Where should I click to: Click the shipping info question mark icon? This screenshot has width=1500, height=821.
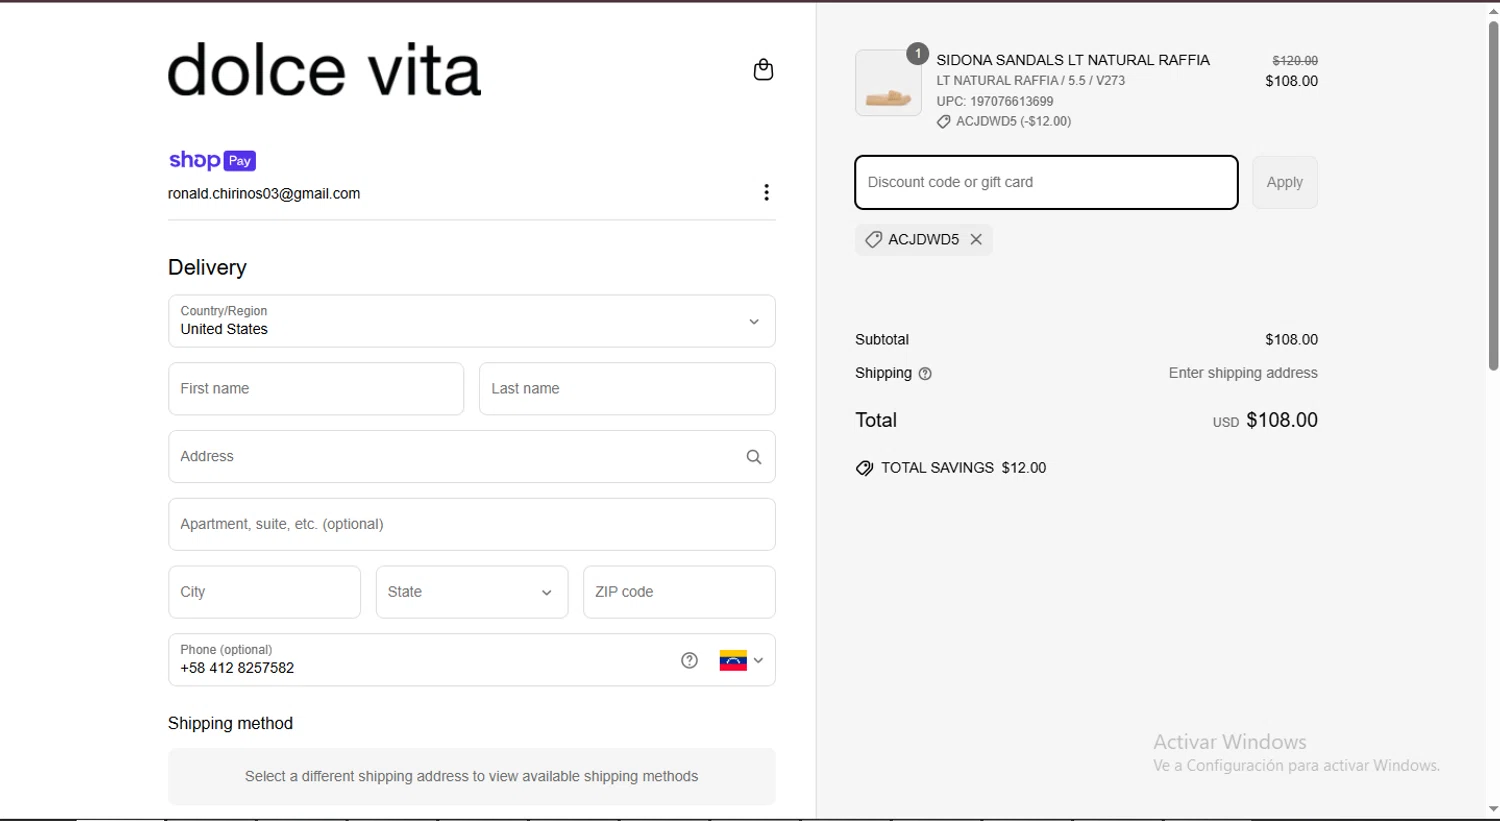coord(925,374)
